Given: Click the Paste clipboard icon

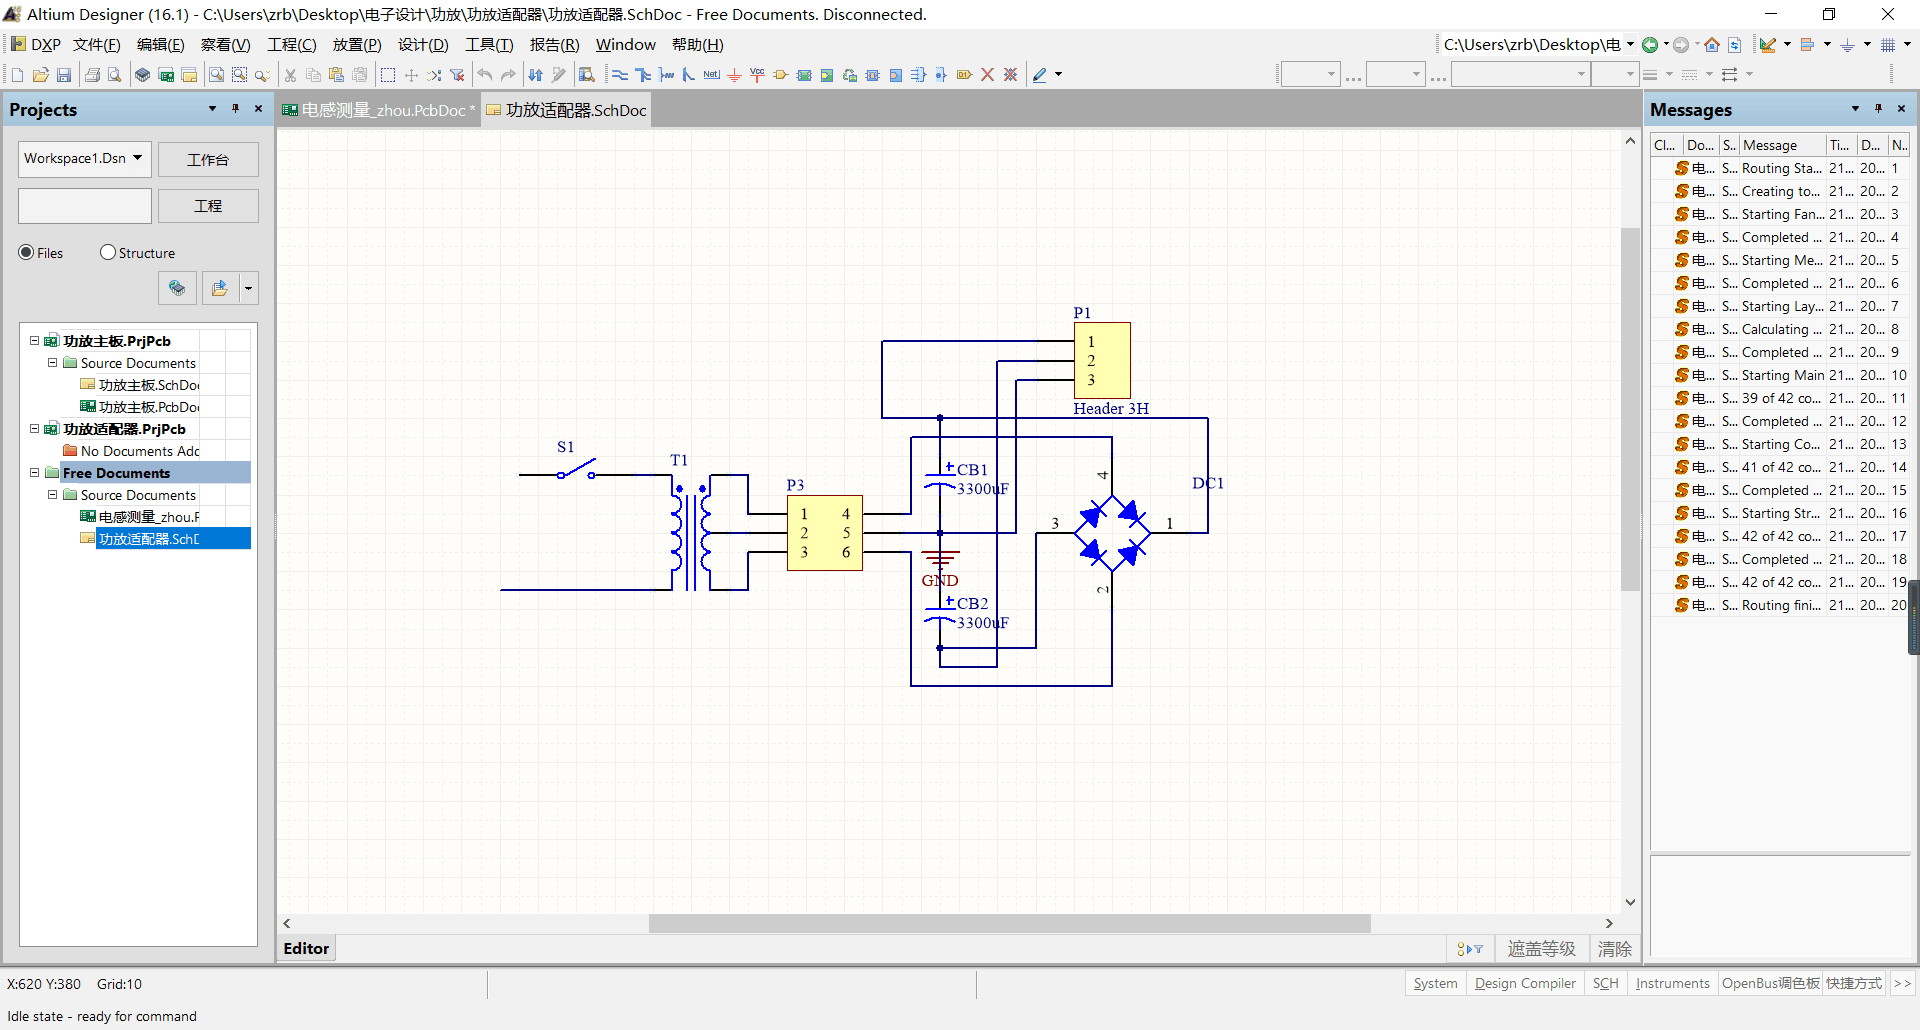Looking at the screenshot, I should coord(337,75).
